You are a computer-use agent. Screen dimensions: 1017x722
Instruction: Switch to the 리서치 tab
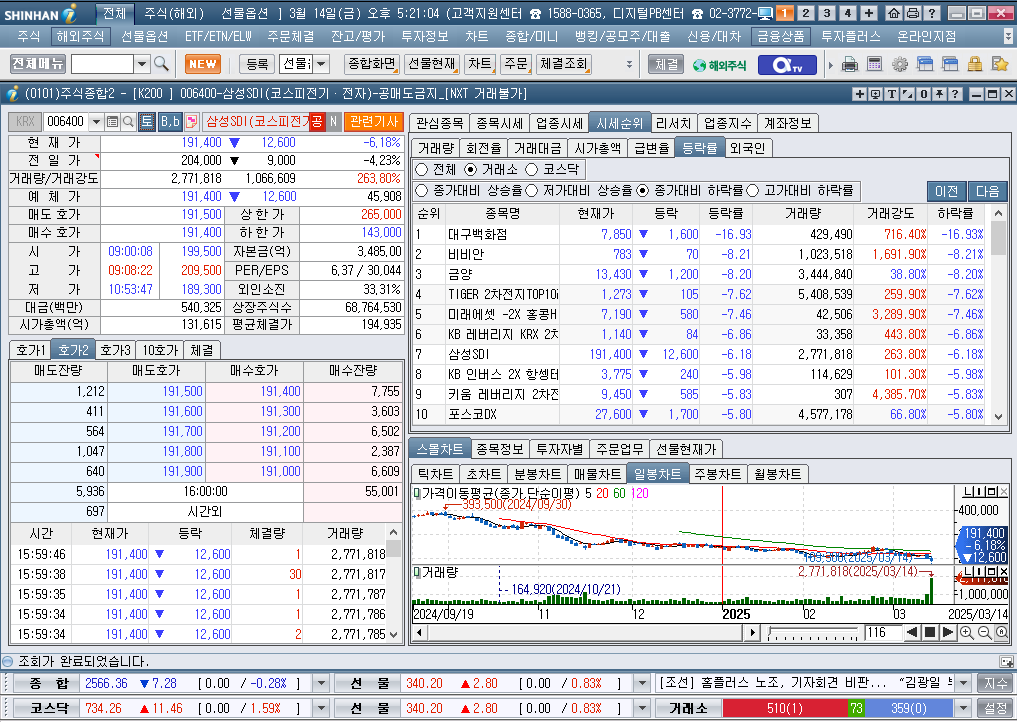674,123
